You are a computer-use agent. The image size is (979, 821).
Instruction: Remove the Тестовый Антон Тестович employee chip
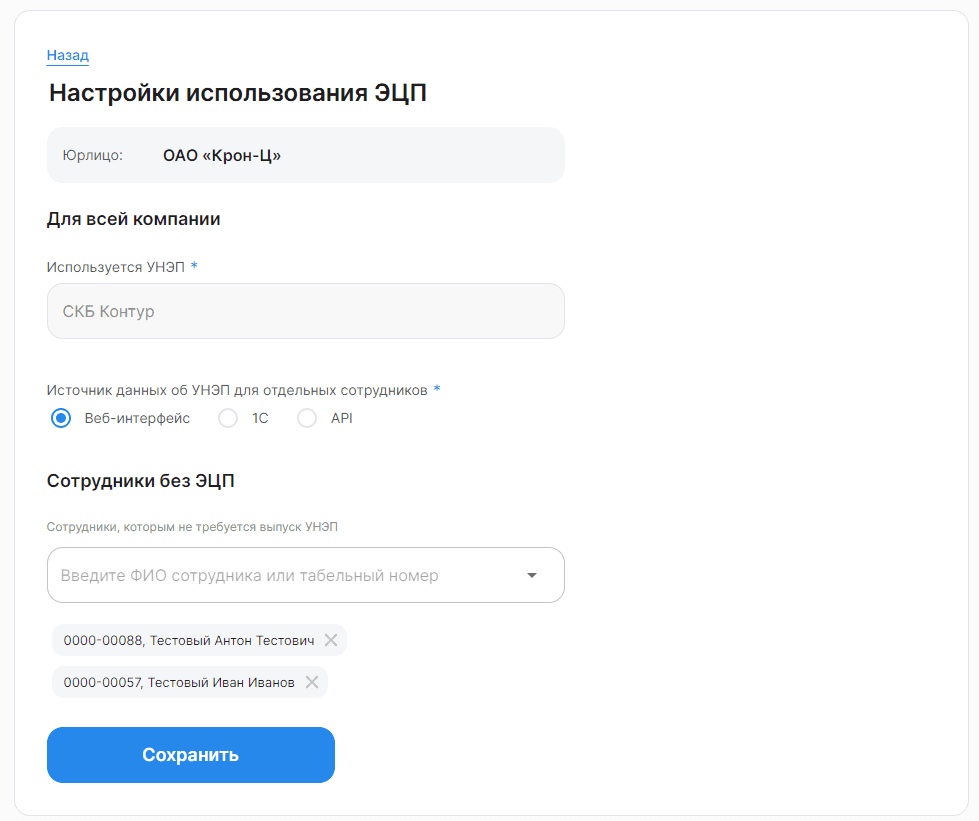point(331,640)
